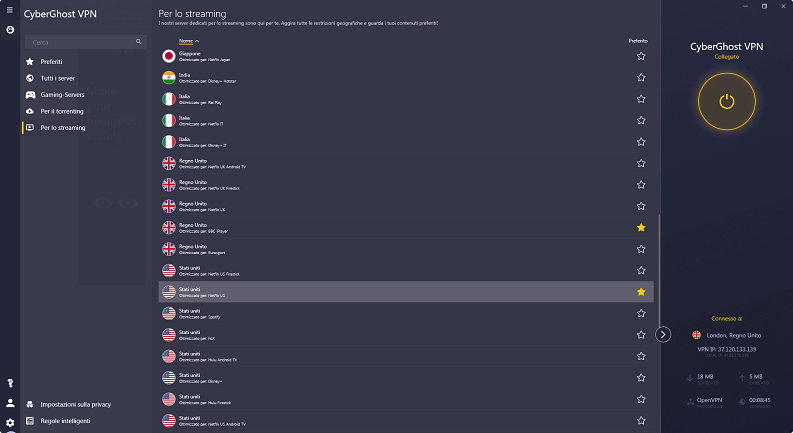Select the Regno Unito BBC iPlayer row
The image size is (793, 433).
tap(406, 228)
